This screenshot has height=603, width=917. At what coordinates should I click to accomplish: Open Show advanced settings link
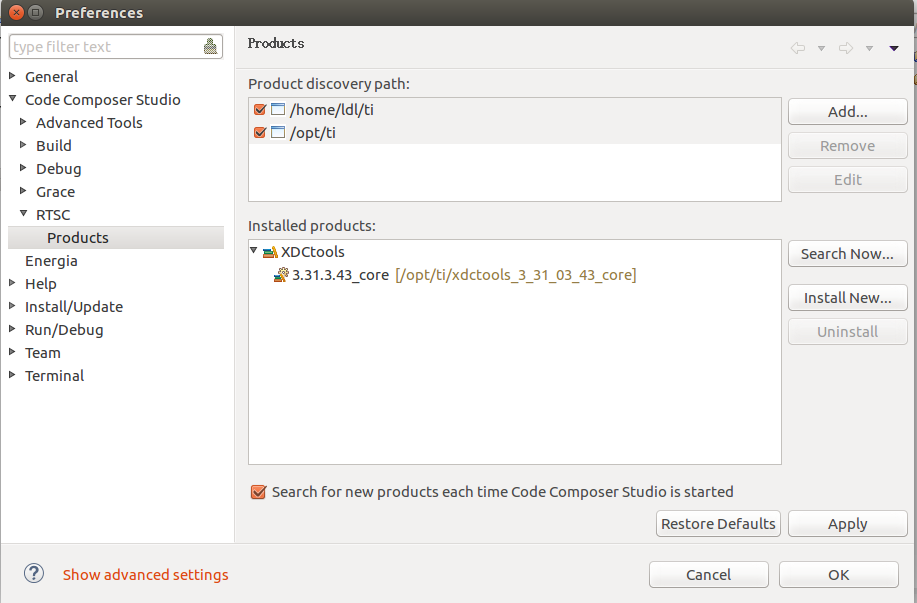pos(146,575)
